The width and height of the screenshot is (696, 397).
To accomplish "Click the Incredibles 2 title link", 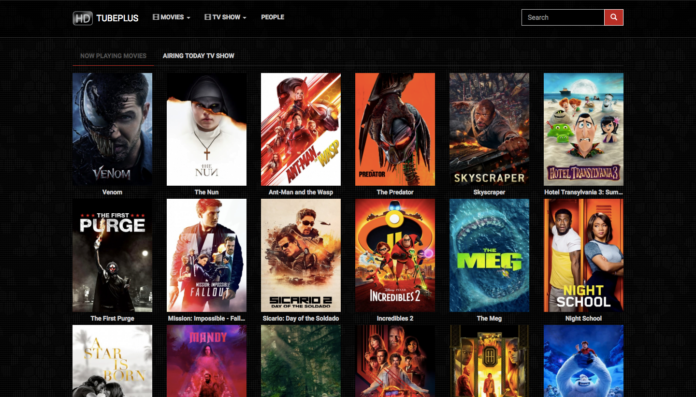I will (x=395, y=318).
